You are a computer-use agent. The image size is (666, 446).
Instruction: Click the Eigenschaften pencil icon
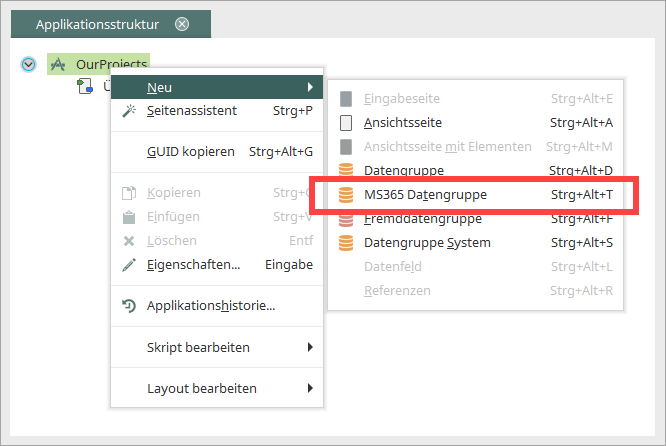tap(129, 265)
